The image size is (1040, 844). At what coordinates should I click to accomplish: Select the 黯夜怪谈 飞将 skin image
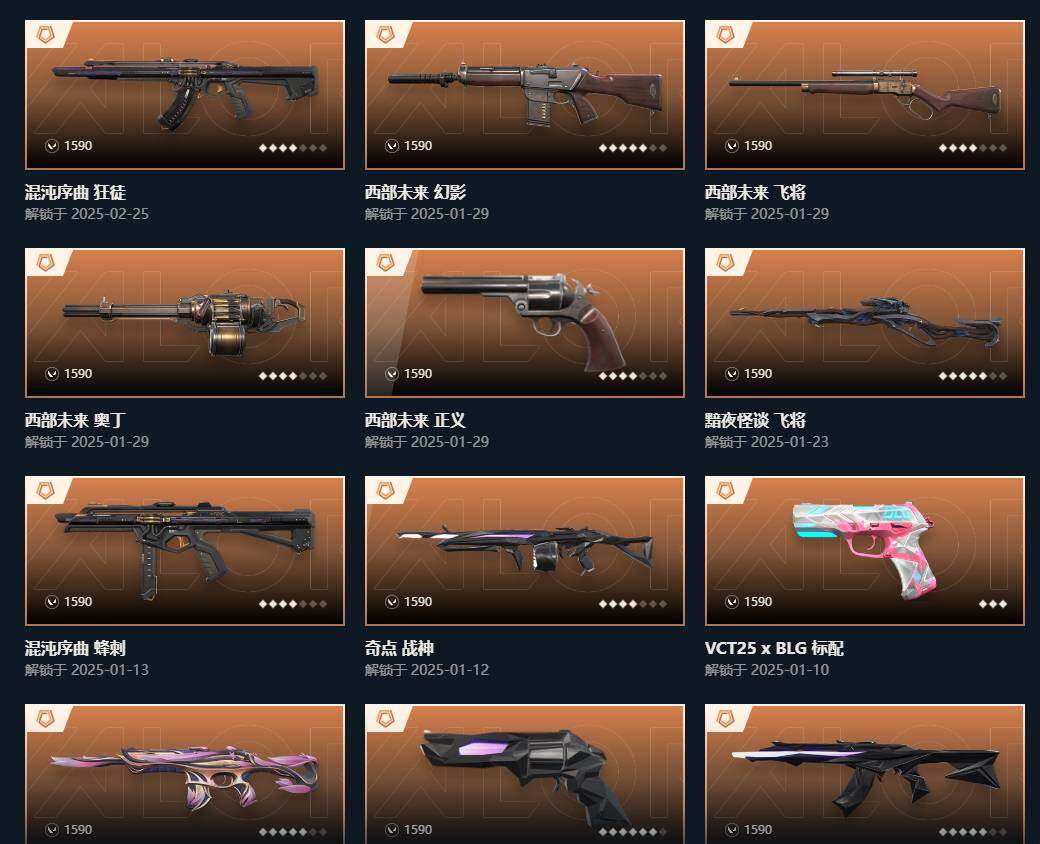point(865,323)
